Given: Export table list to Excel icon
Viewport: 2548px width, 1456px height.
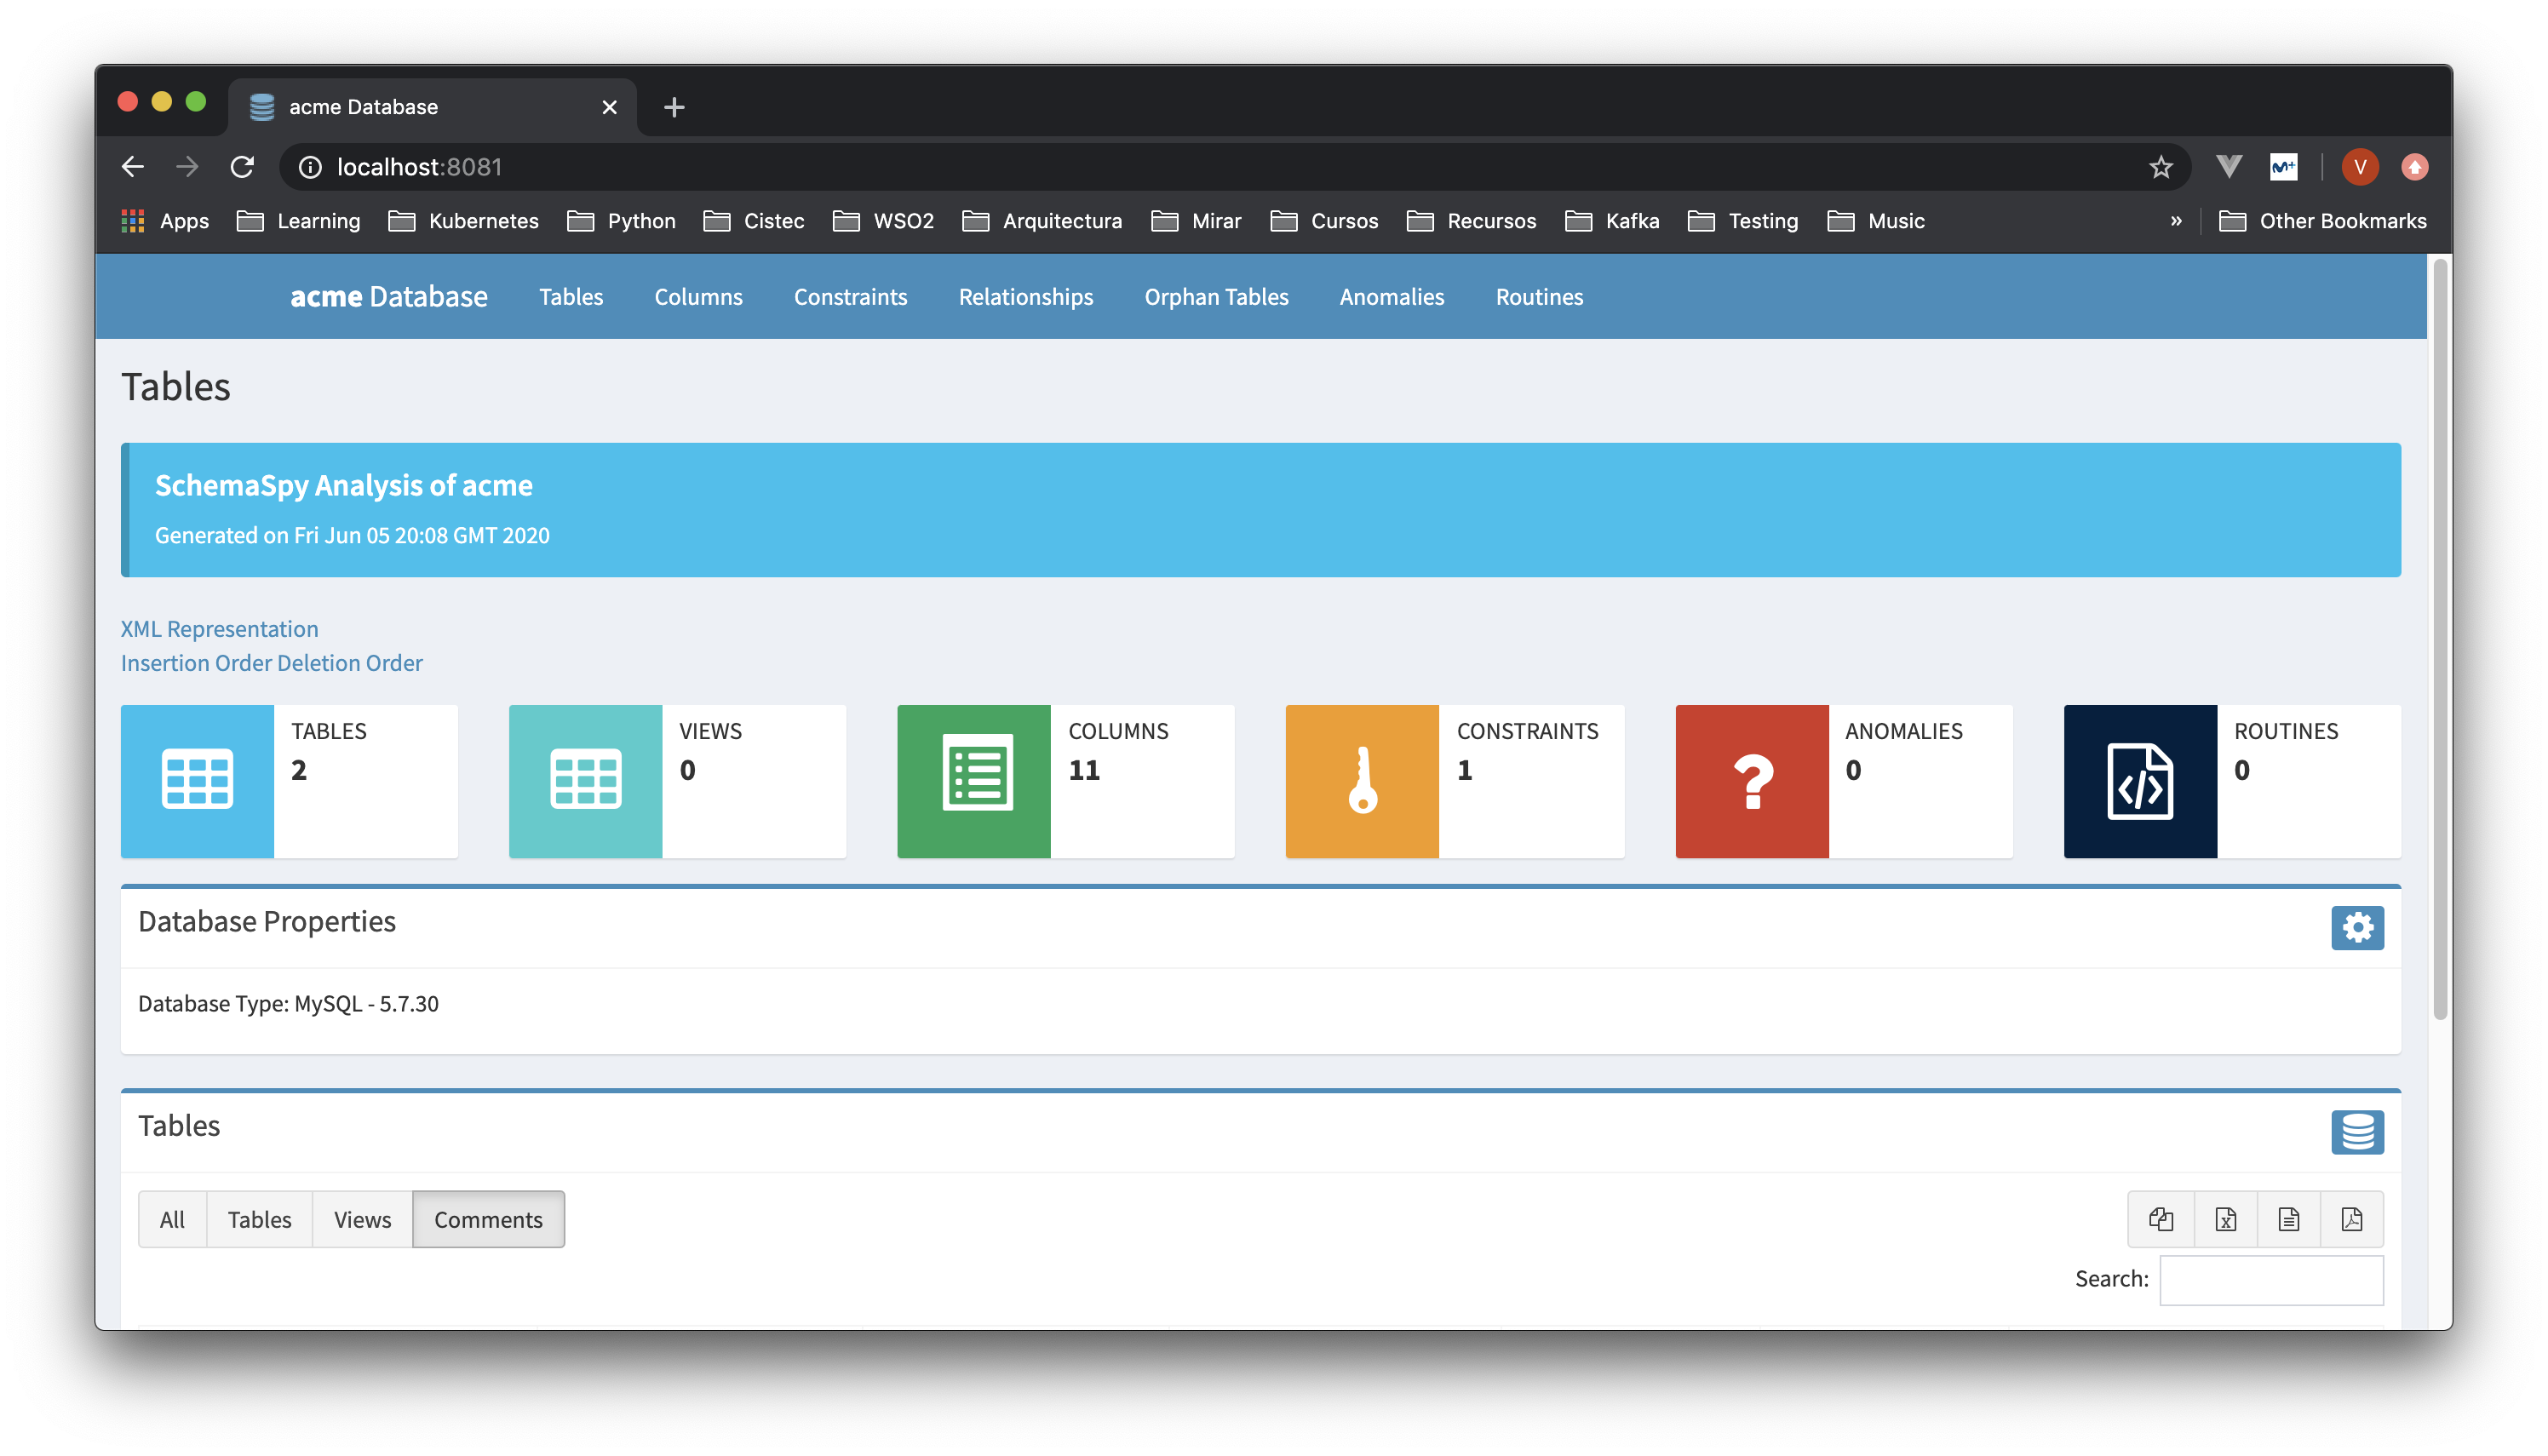Looking at the screenshot, I should (2225, 1218).
